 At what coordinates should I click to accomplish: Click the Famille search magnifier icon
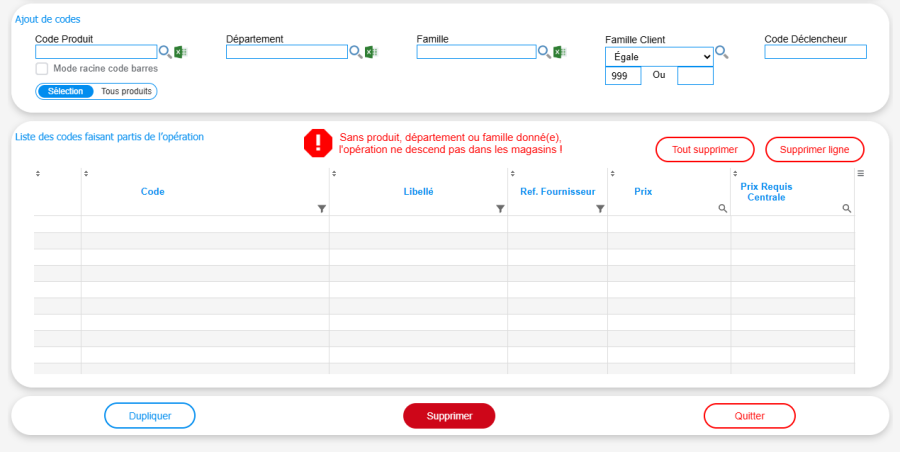544,52
